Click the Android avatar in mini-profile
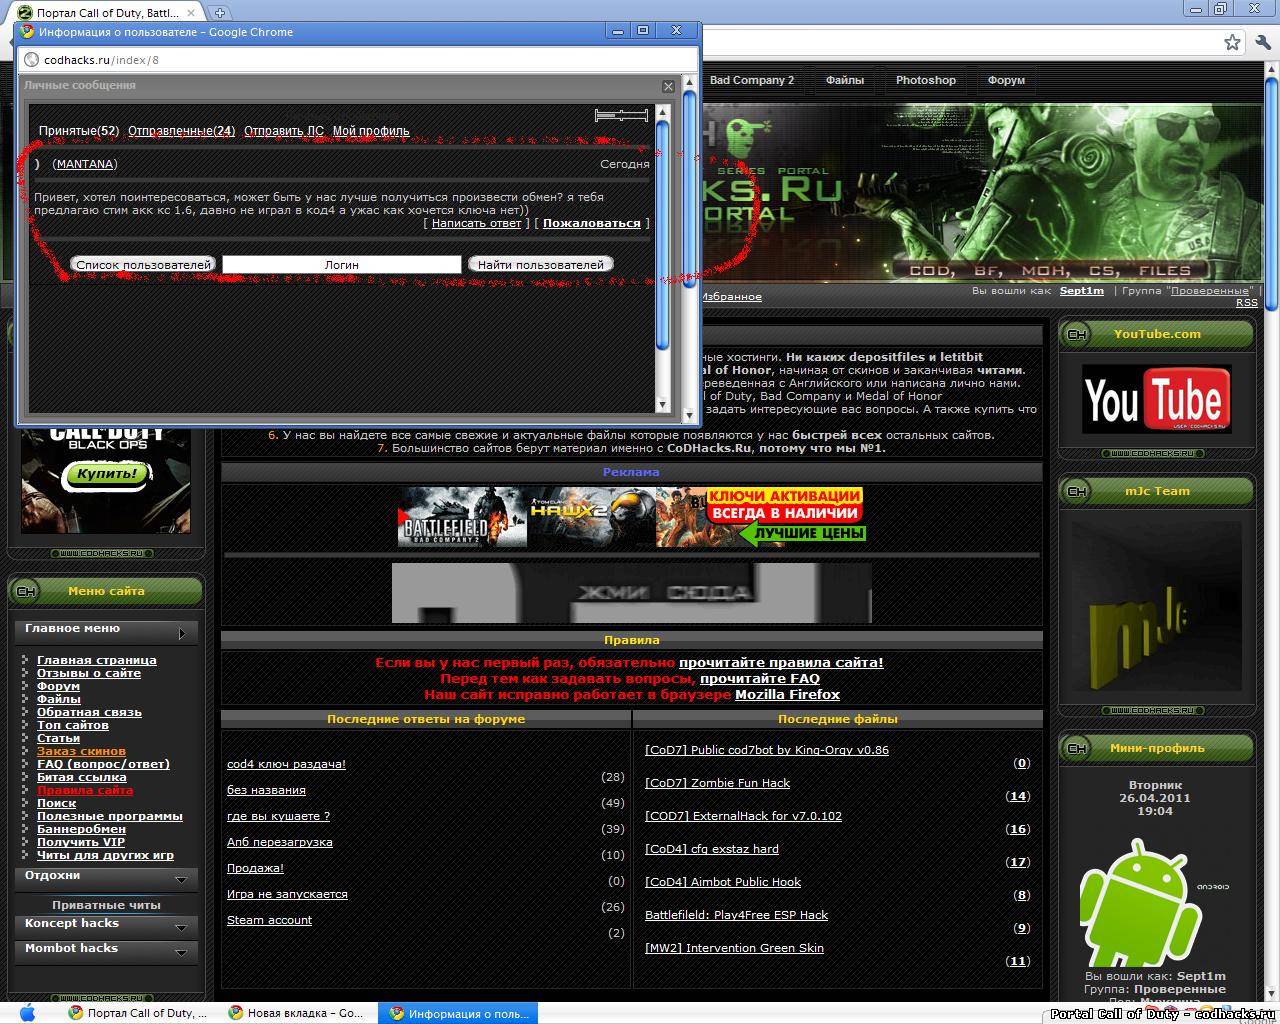Image resolution: width=1280 pixels, height=1024 pixels. [1154, 901]
